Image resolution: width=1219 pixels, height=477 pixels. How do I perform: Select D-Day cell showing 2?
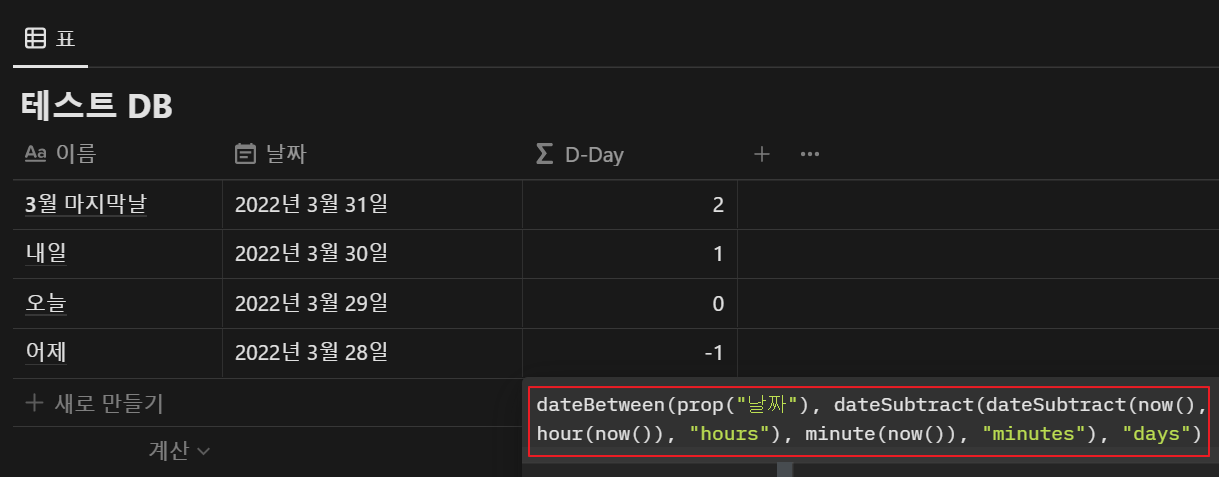pos(630,205)
